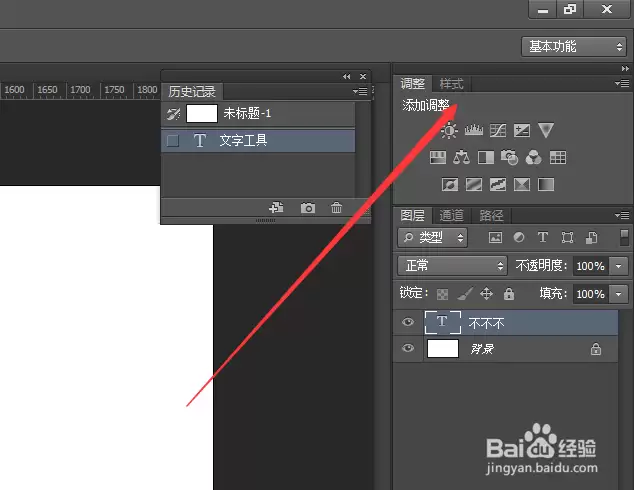Create new snapshot camera icon in history panel

308,208
